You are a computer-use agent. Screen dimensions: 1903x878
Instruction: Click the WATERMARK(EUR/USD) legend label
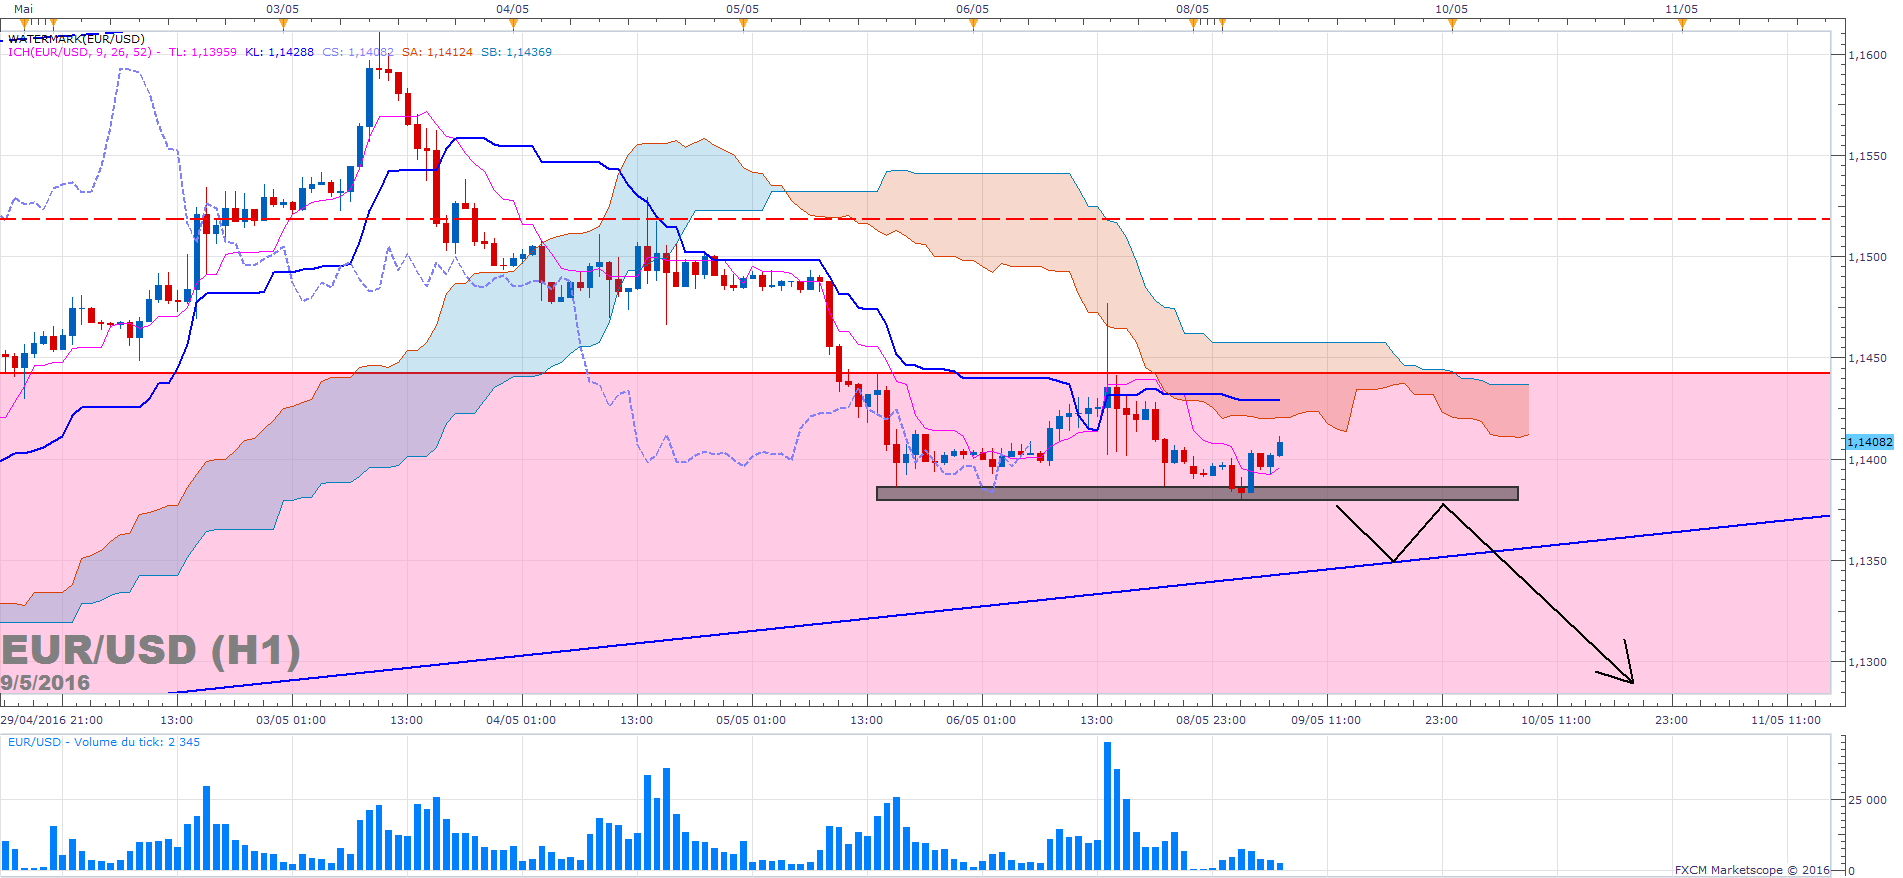[76, 39]
